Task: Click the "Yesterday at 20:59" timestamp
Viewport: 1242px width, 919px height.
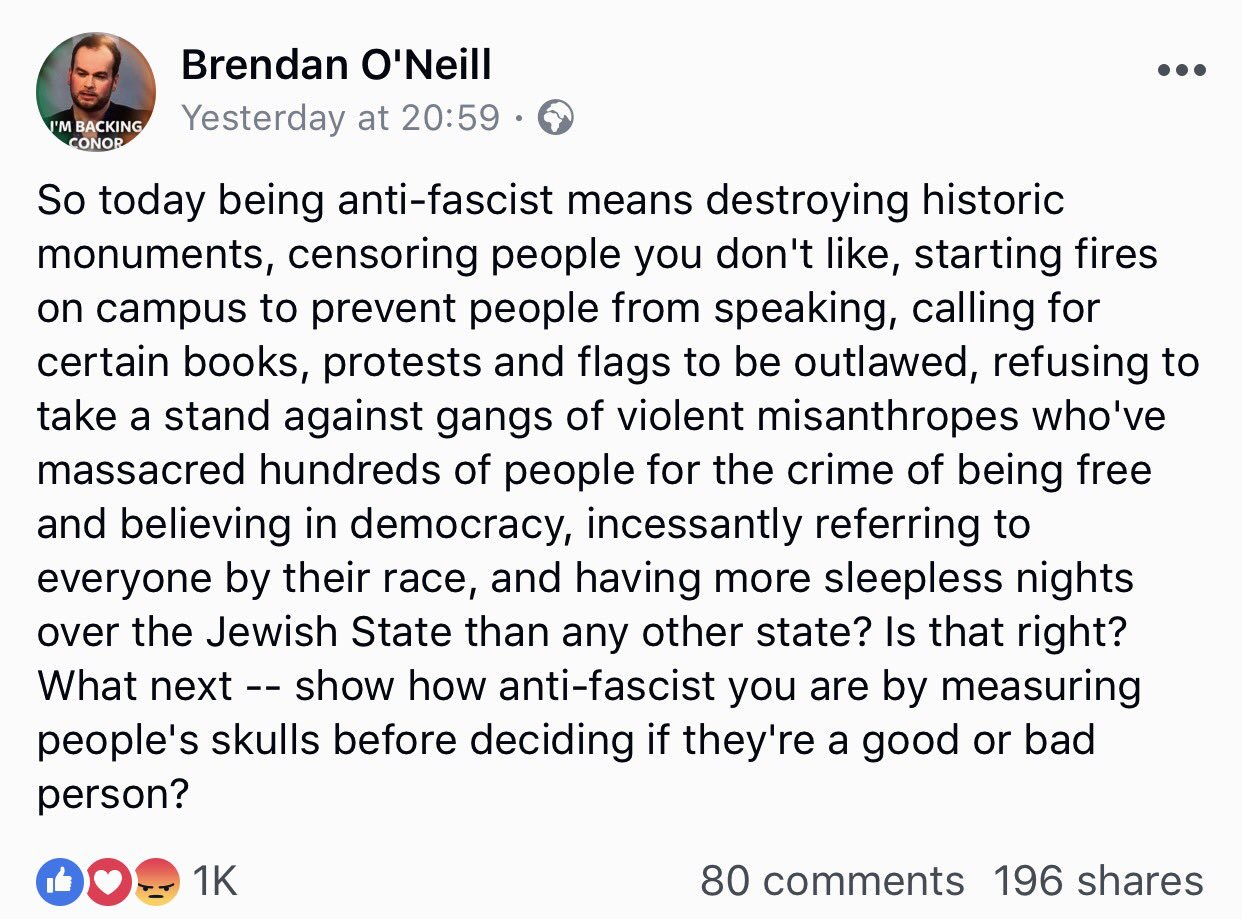Action: [340, 119]
